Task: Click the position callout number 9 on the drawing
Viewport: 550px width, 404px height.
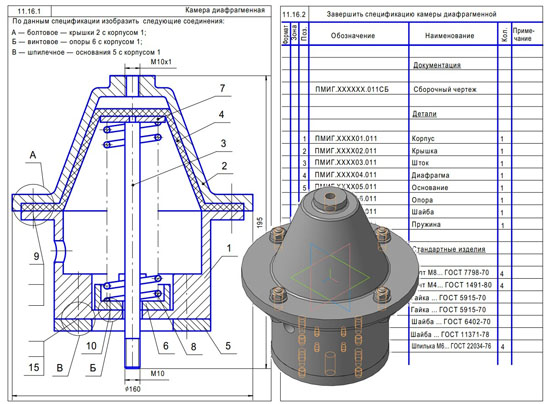Action: (x=36, y=256)
